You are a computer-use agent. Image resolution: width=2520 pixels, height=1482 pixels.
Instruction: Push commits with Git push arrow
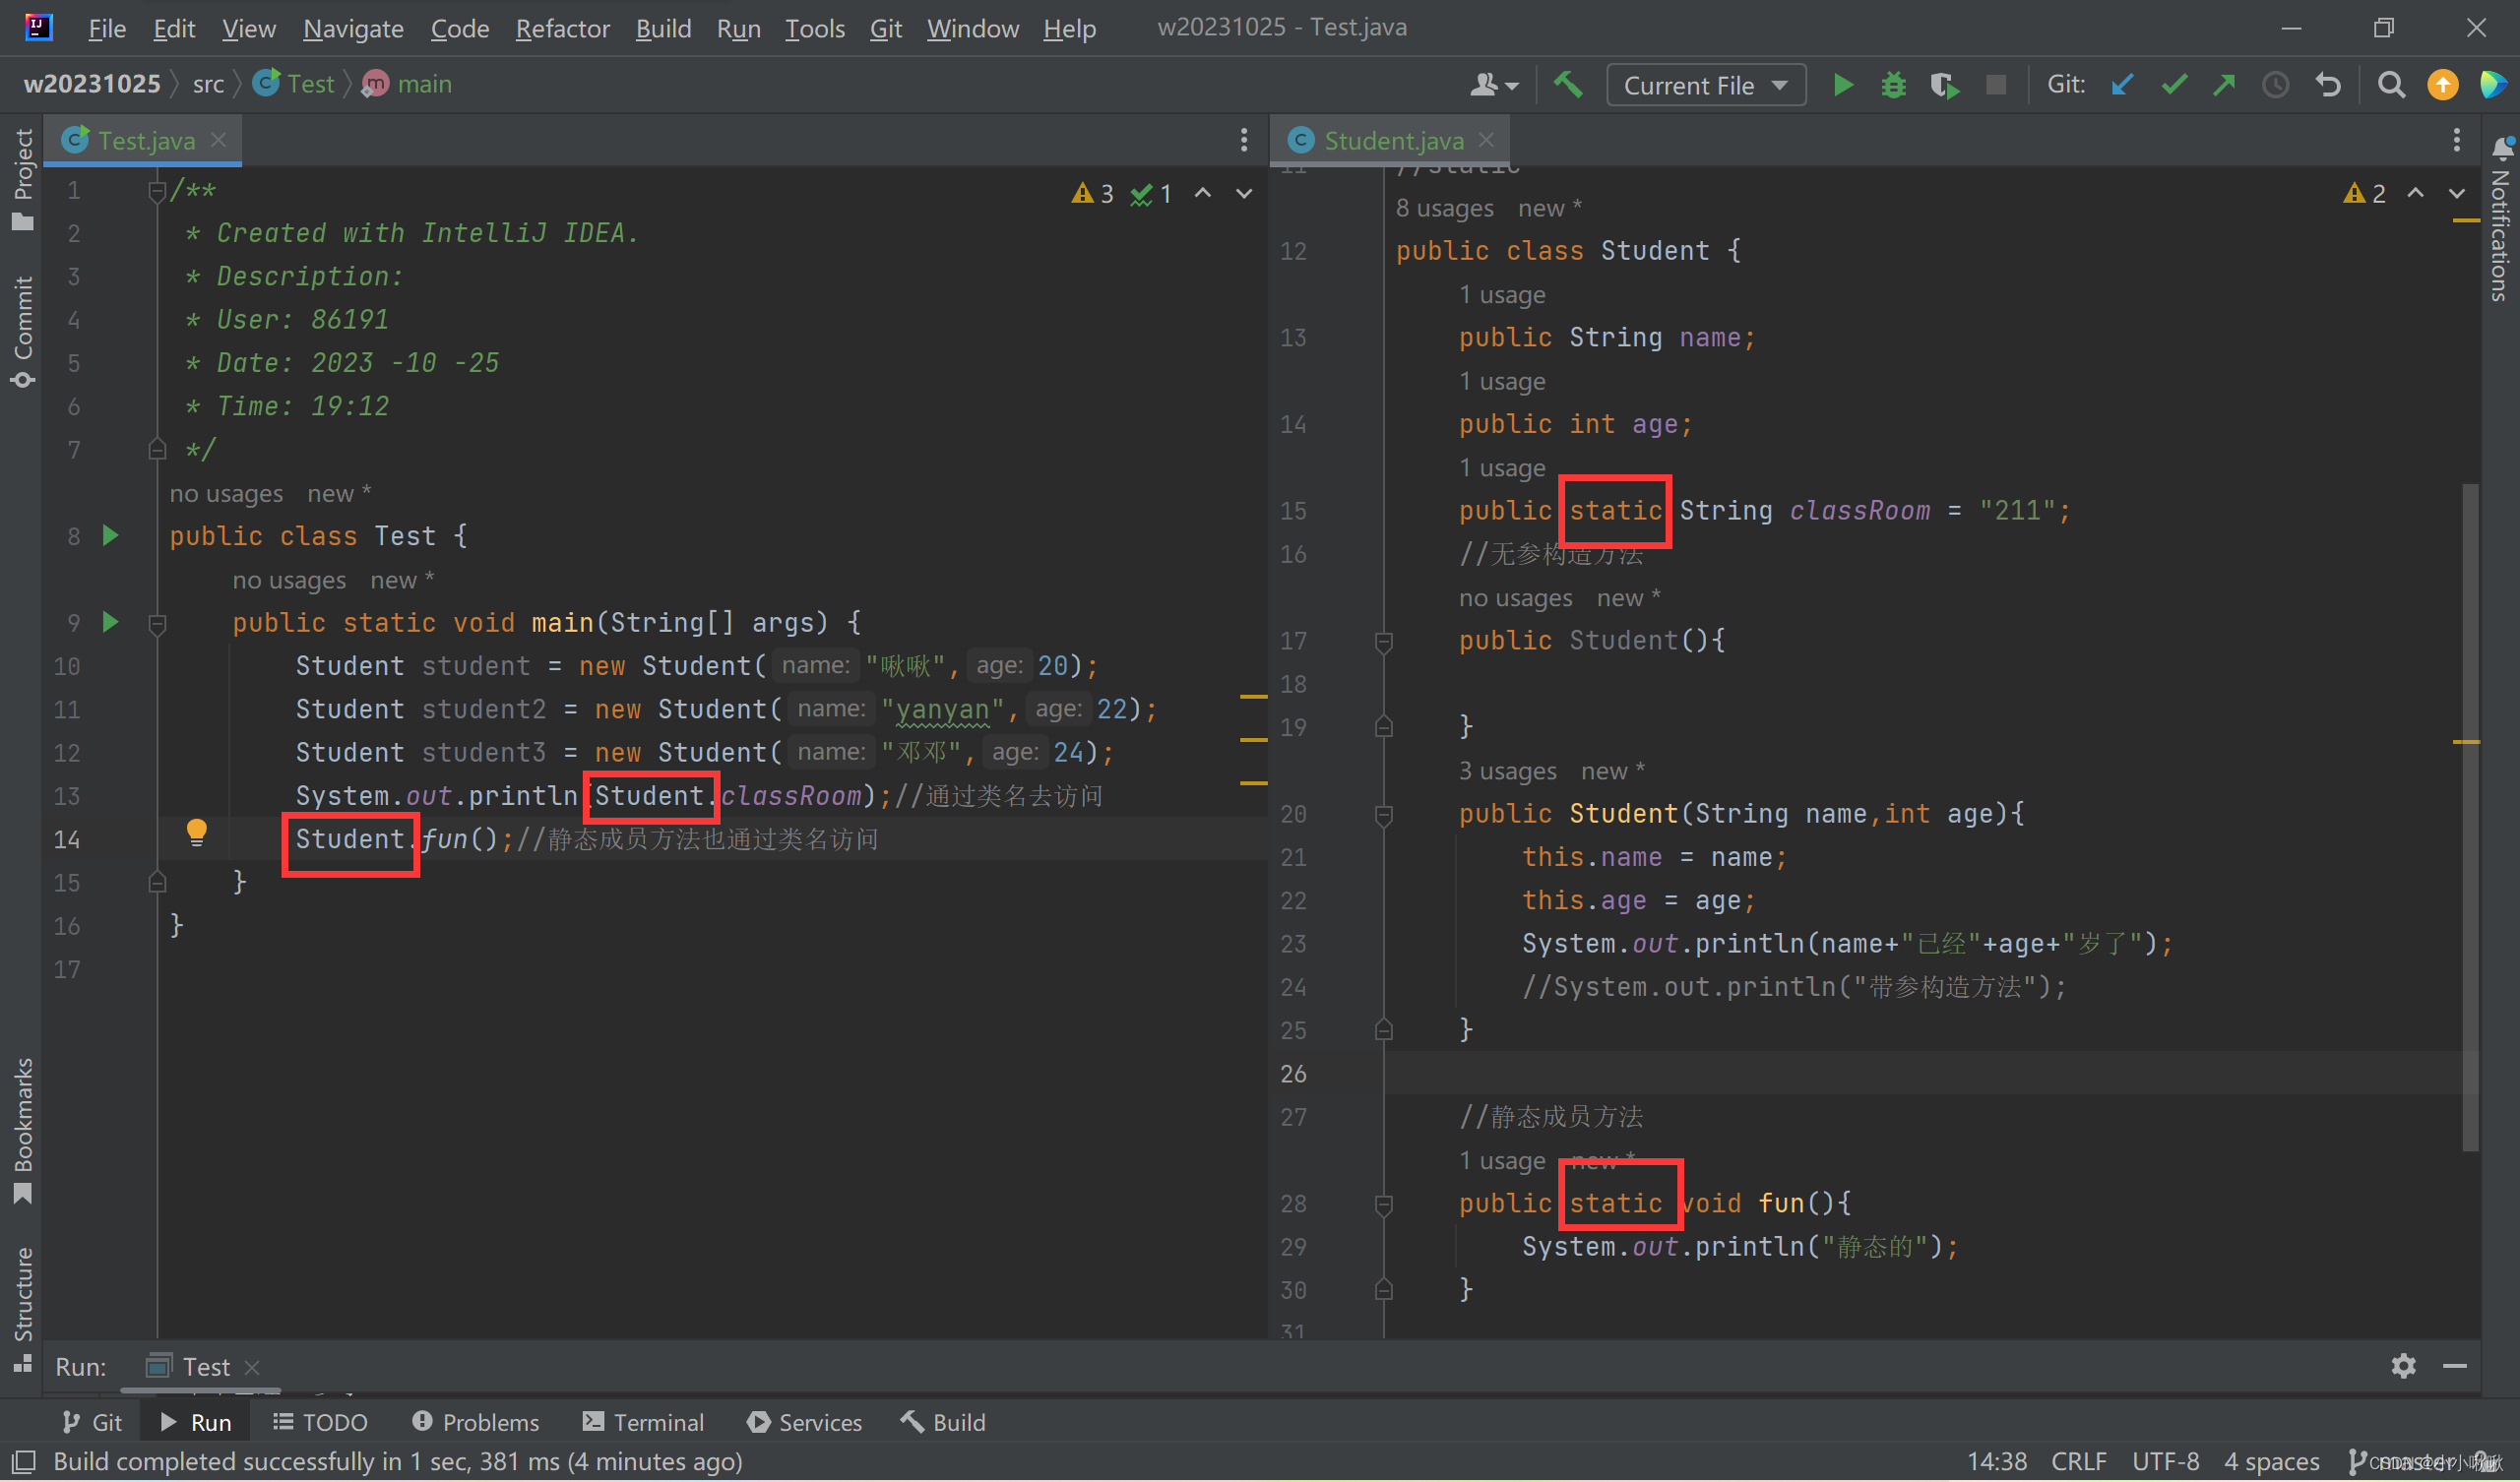click(x=2224, y=85)
